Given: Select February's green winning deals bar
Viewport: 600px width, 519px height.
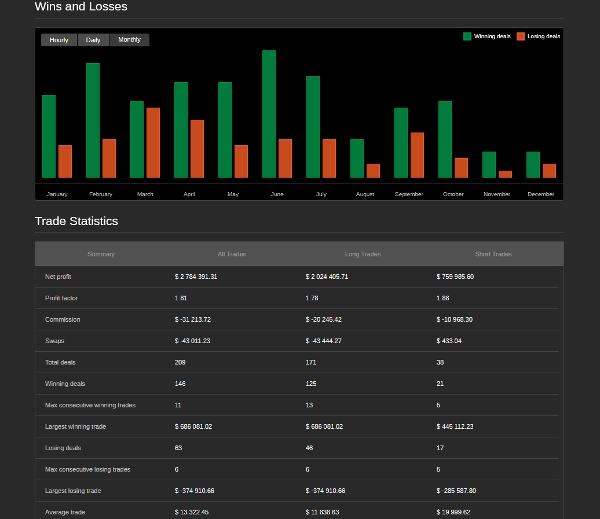Looking at the screenshot, I should pyautogui.click(x=93, y=121).
